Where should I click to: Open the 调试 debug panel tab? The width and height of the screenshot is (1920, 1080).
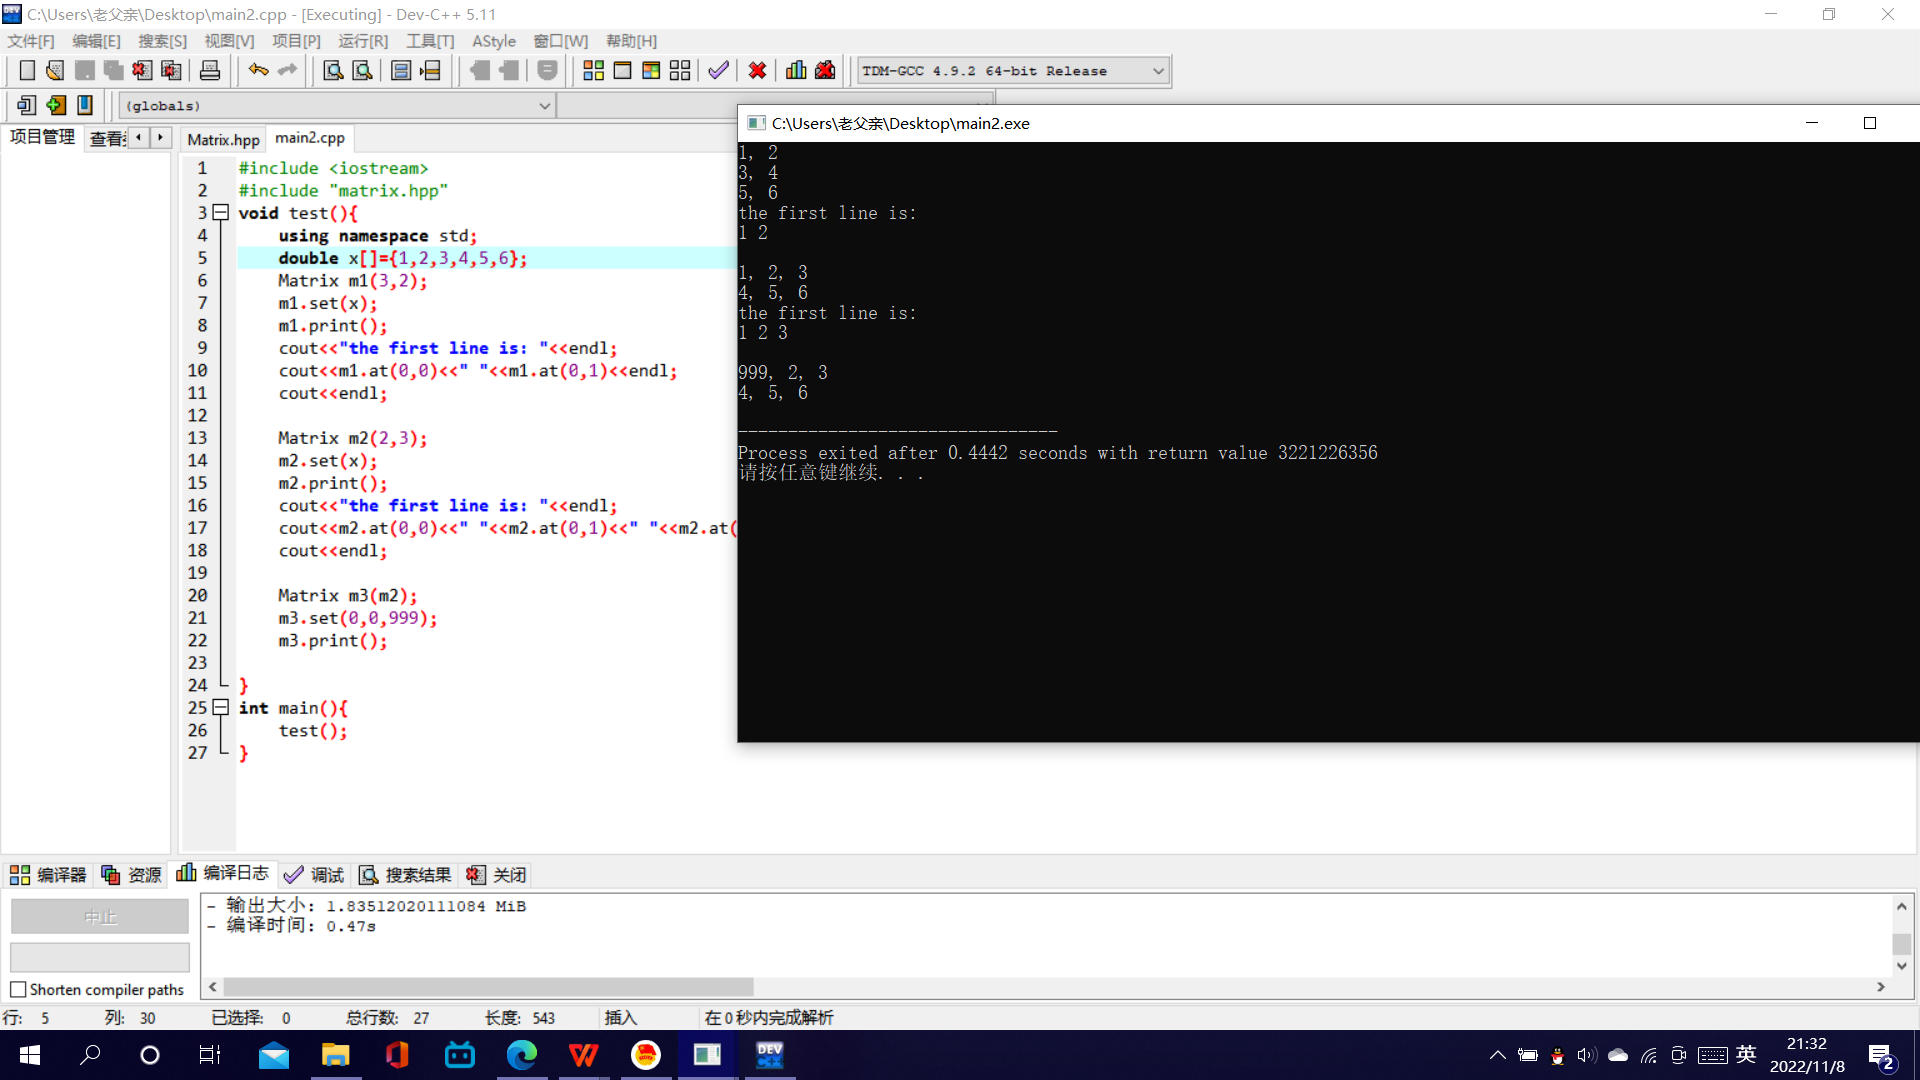(314, 875)
